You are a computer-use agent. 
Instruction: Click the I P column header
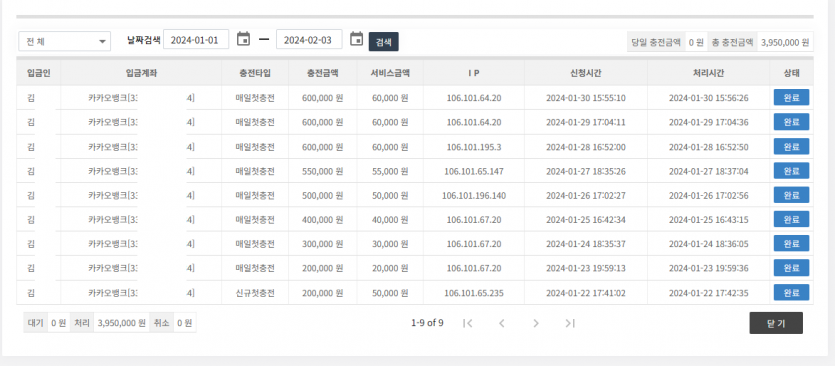[474, 73]
